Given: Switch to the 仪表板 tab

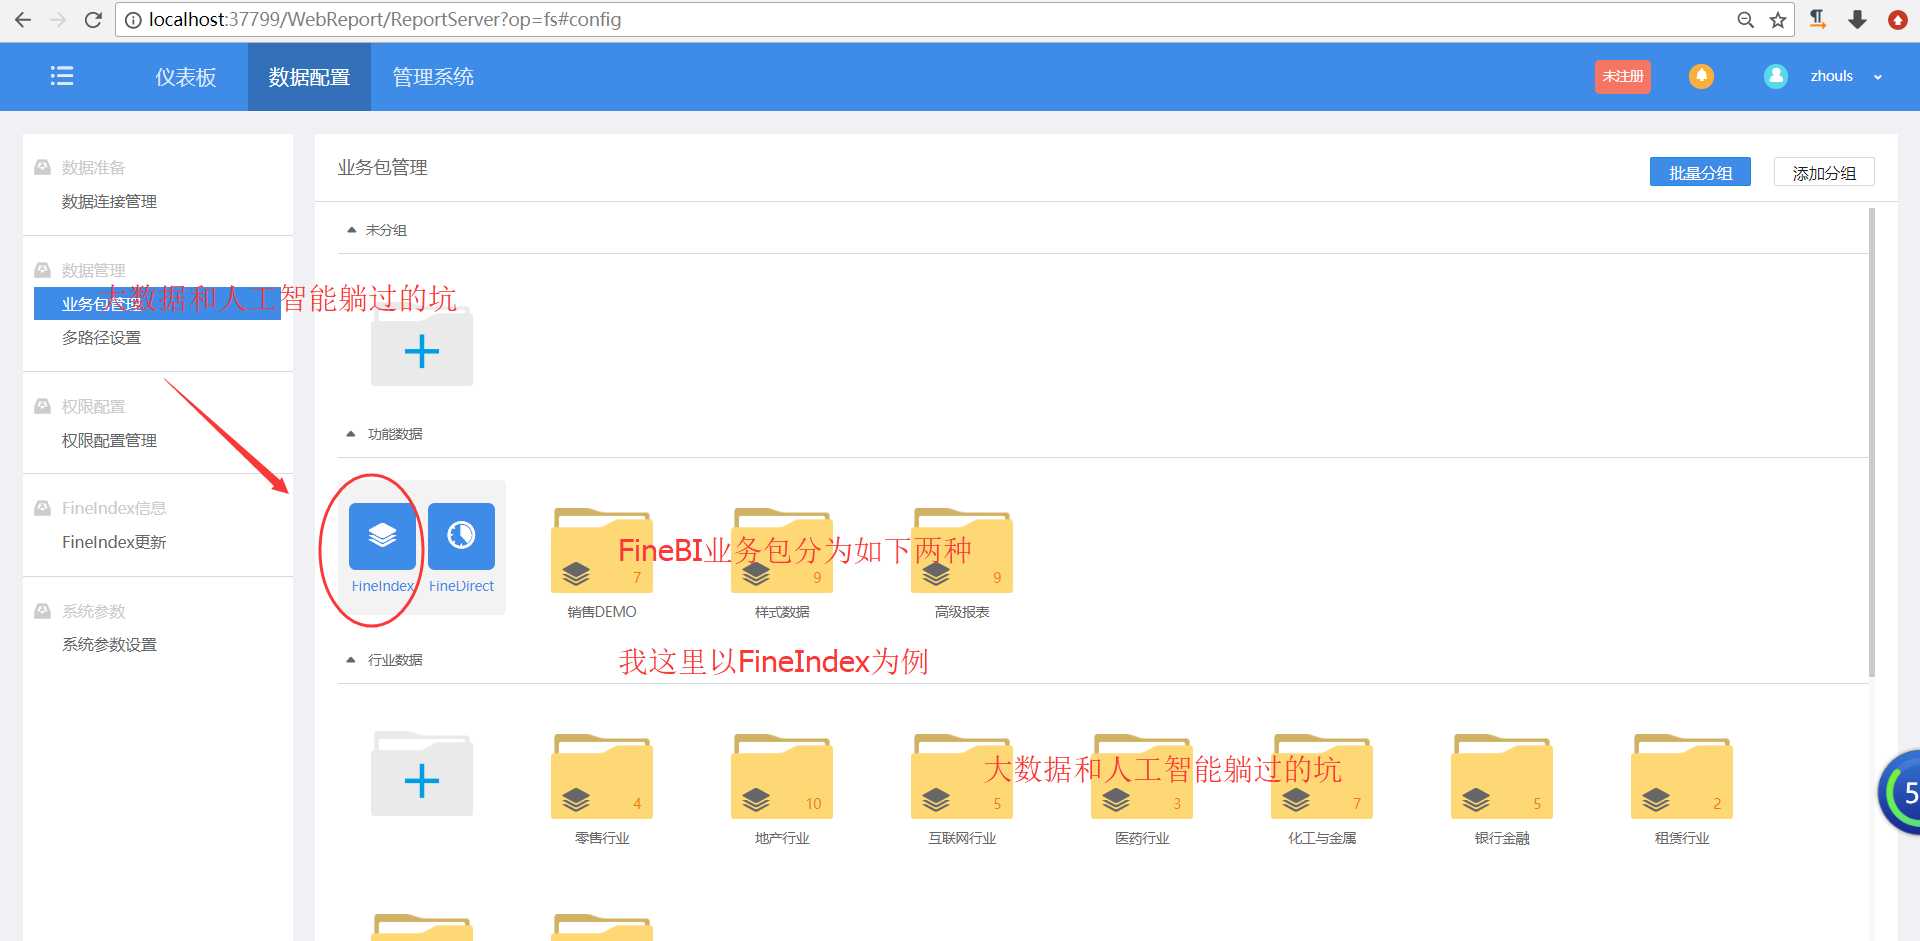Looking at the screenshot, I should pyautogui.click(x=186, y=77).
